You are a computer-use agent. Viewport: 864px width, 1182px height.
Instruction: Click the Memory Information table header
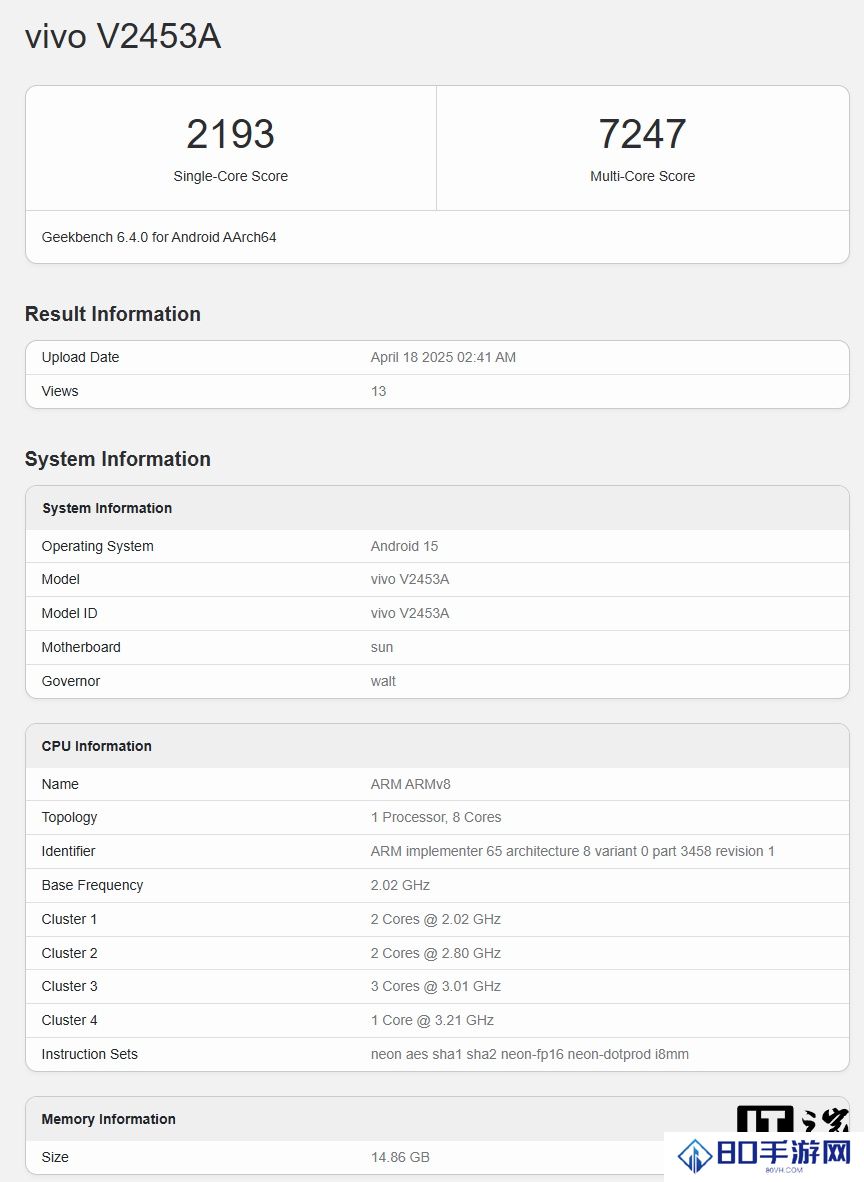coord(109,1119)
